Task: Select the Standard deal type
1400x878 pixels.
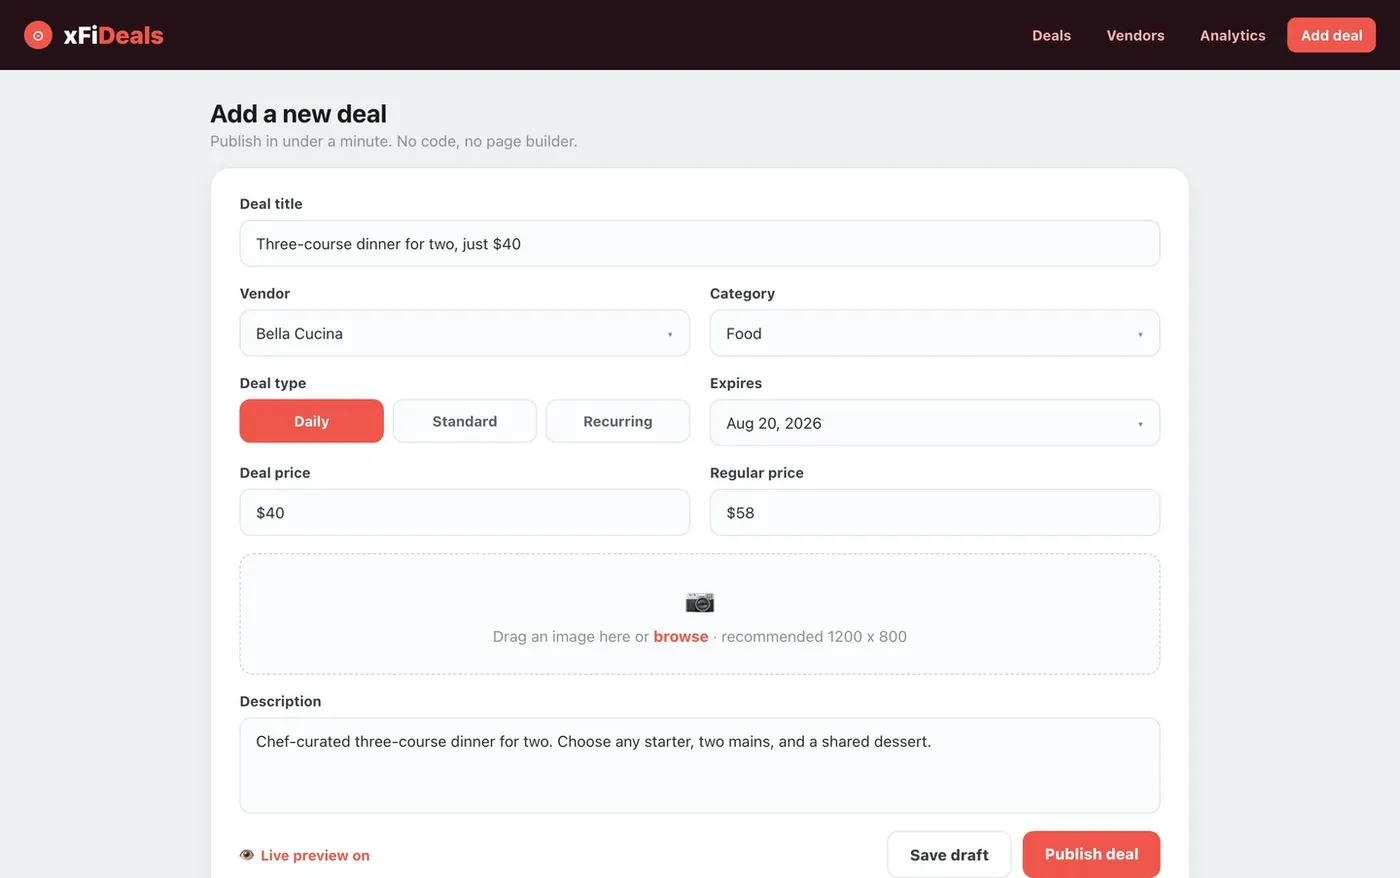Action: (465, 421)
